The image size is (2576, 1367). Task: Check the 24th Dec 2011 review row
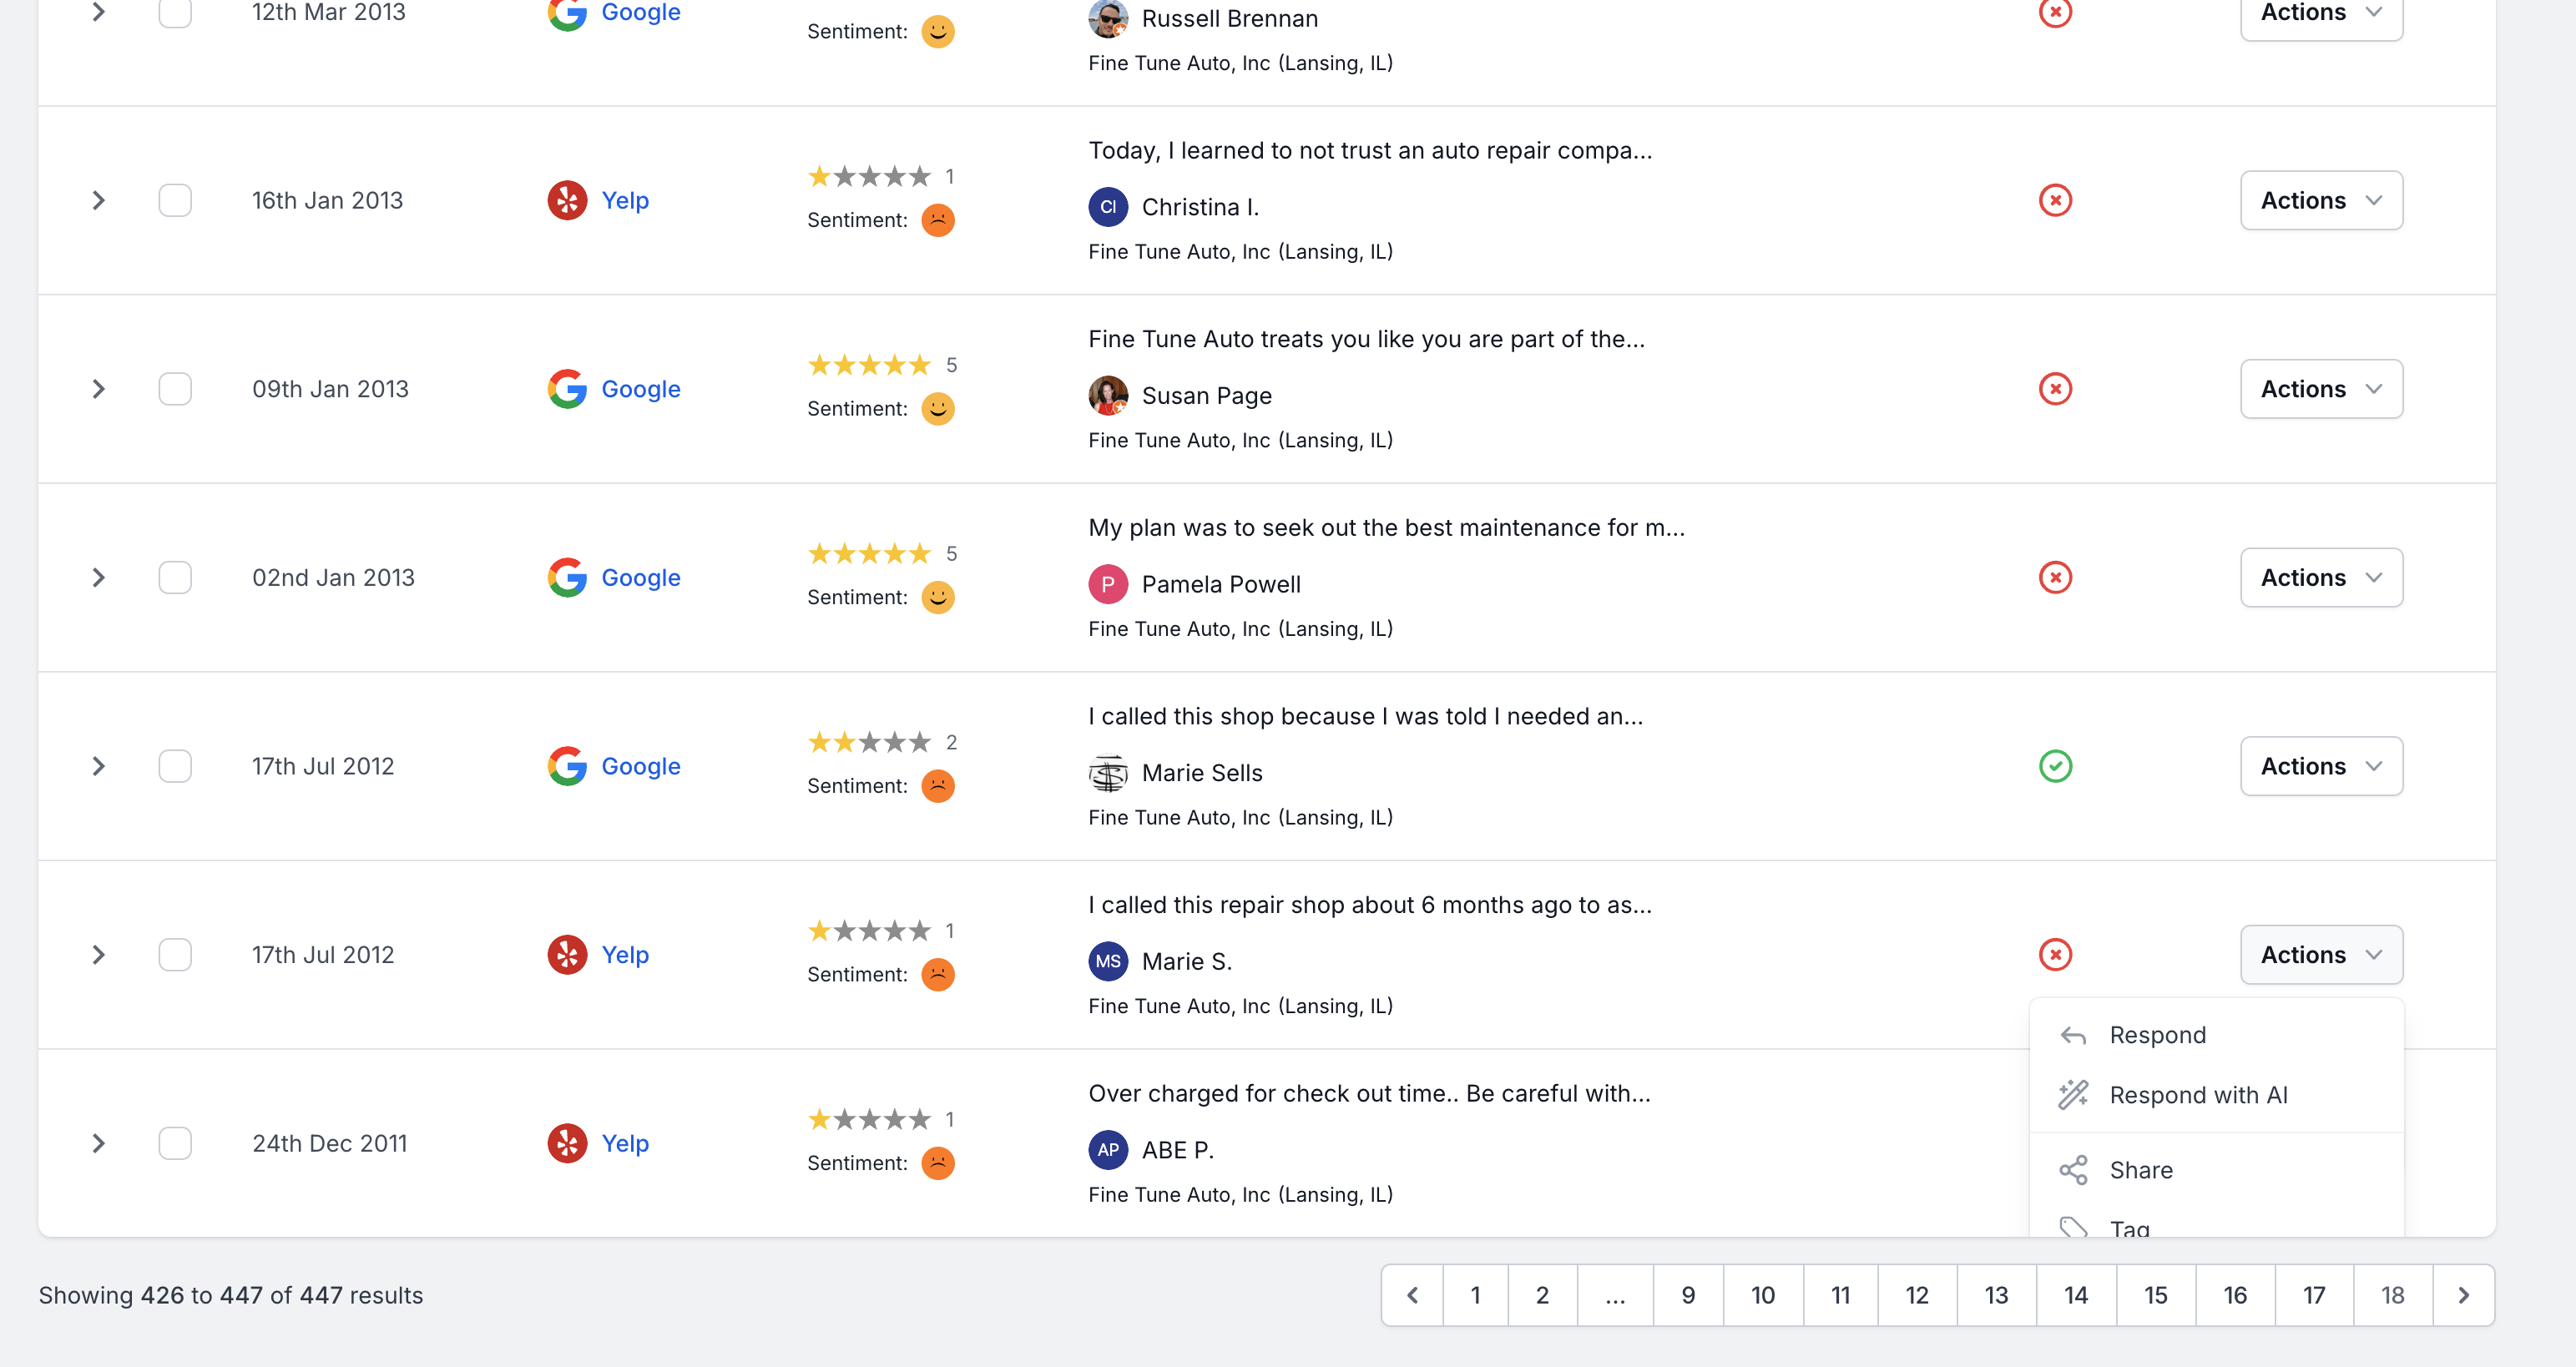click(x=175, y=1143)
